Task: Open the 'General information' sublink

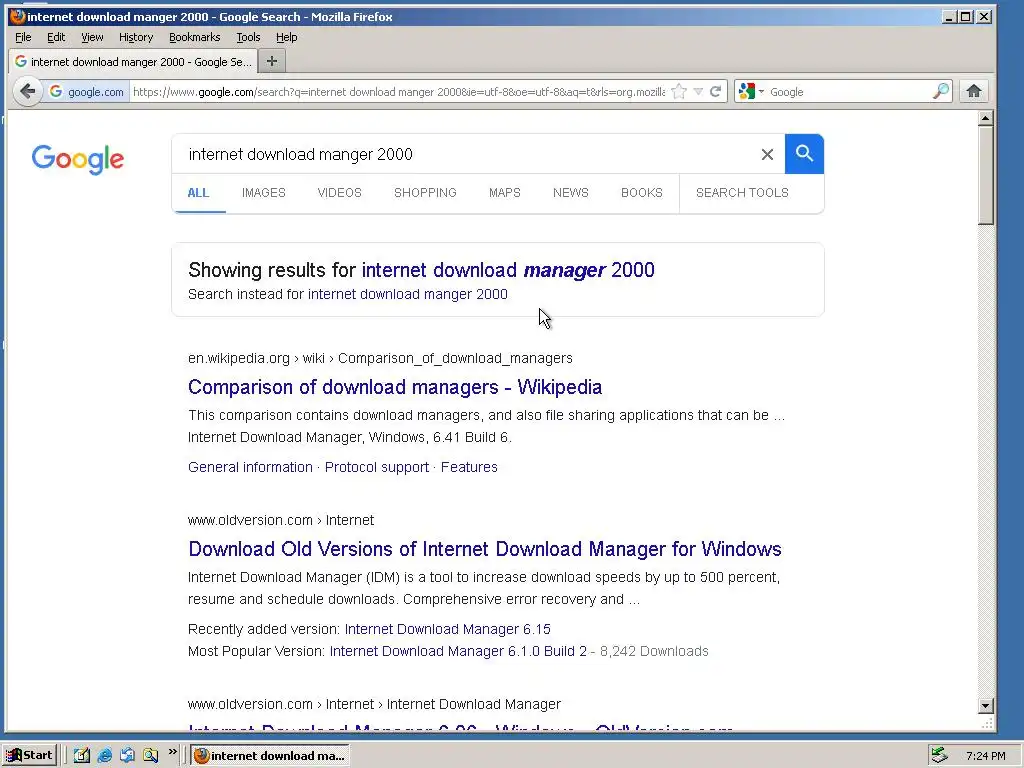Action: point(250,467)
